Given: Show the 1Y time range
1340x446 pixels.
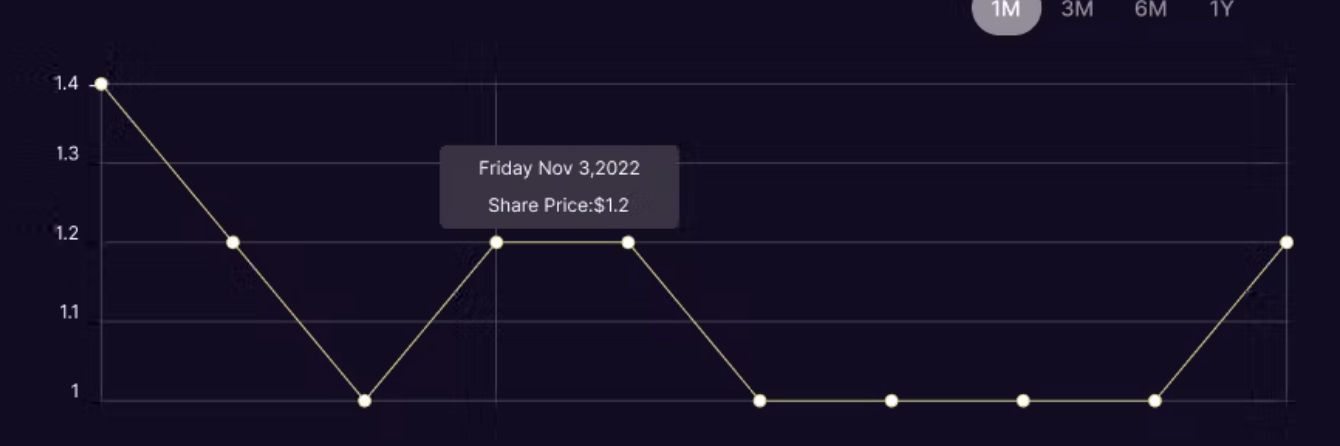Looking at the screenshot, I should 1221,11.
